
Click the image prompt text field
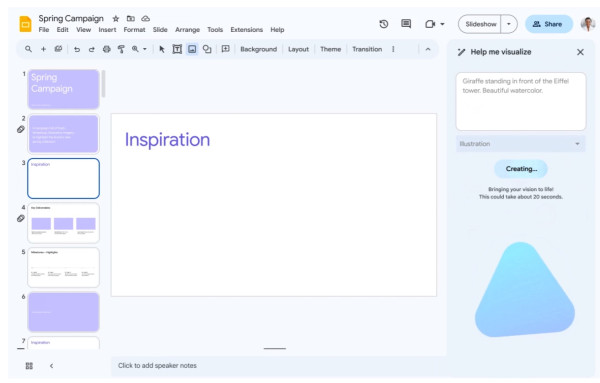[520, 101]
